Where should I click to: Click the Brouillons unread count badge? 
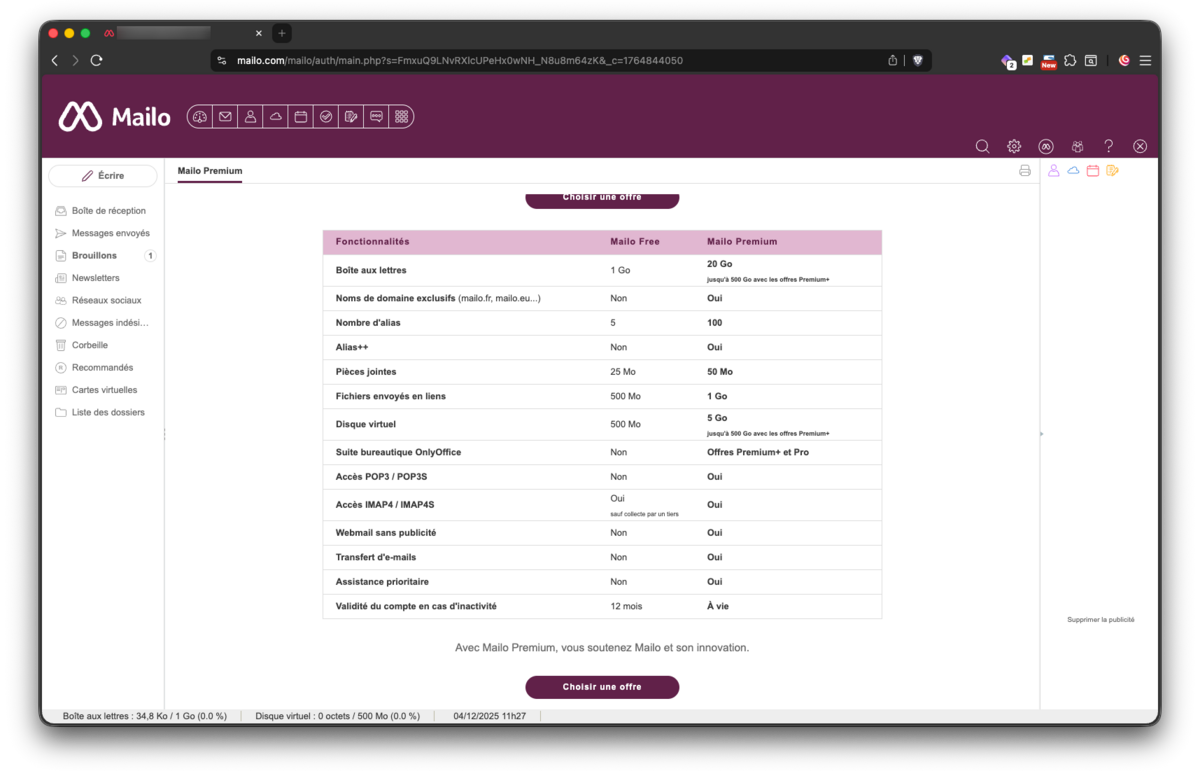(x=150, y=256)
